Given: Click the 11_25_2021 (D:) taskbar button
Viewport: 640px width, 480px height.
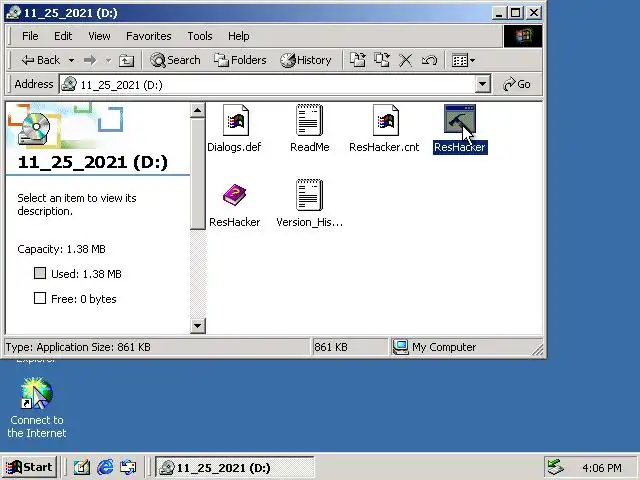Looking at the screenshot, I should (x=234, y=467).
